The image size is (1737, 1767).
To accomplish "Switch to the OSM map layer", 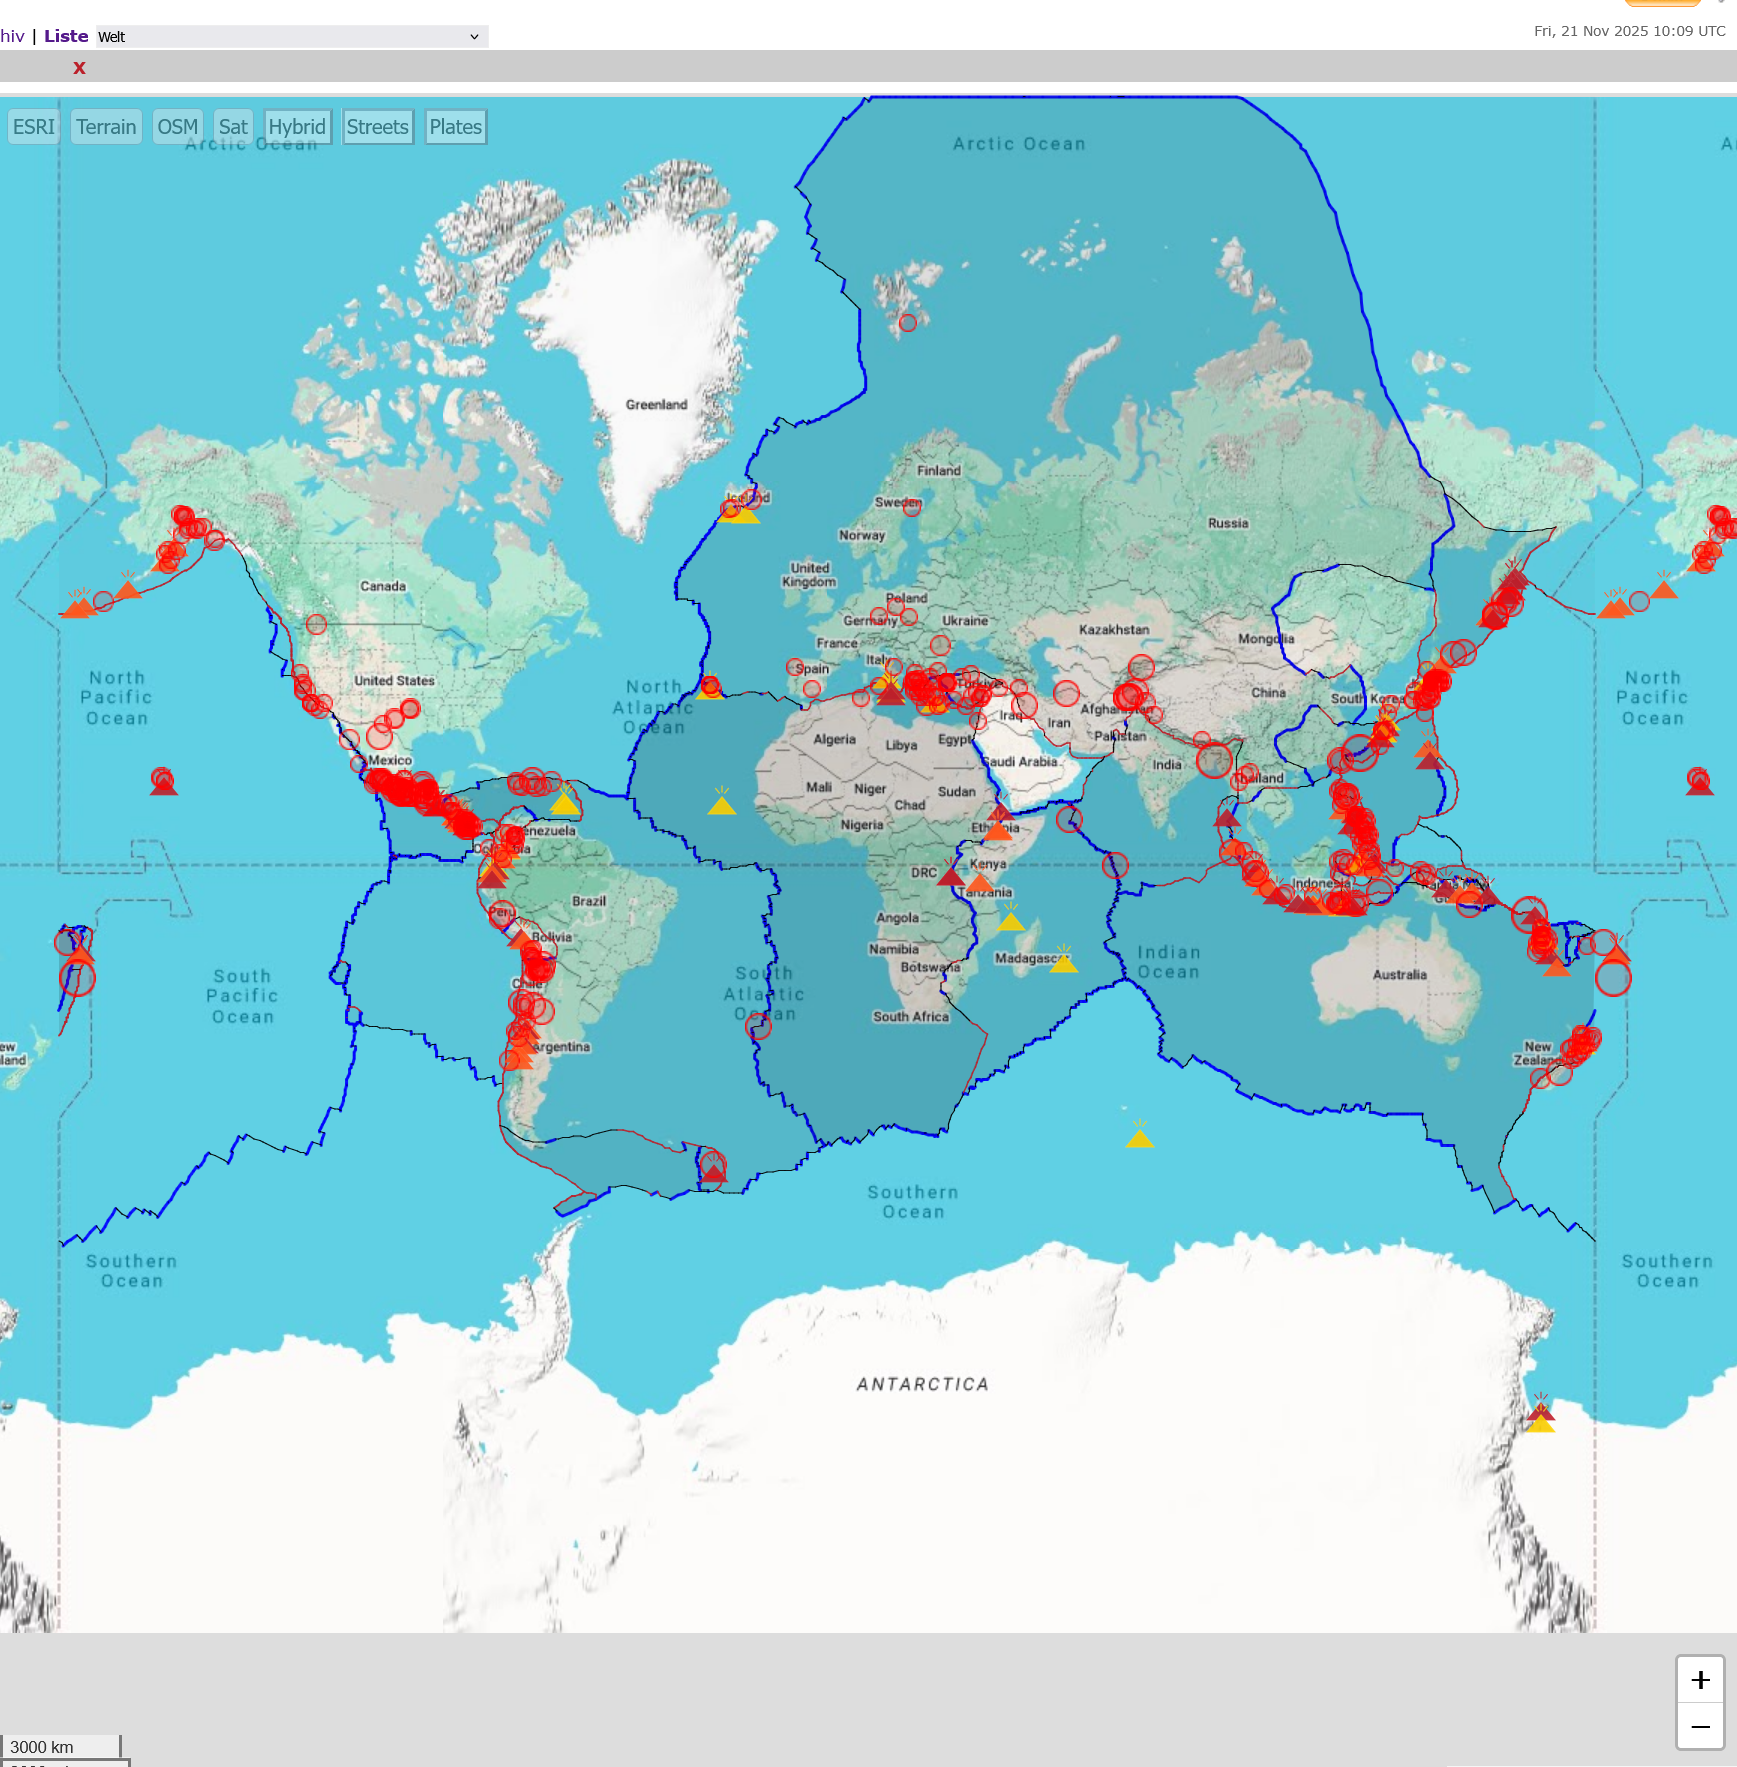I will pos(177,127).
